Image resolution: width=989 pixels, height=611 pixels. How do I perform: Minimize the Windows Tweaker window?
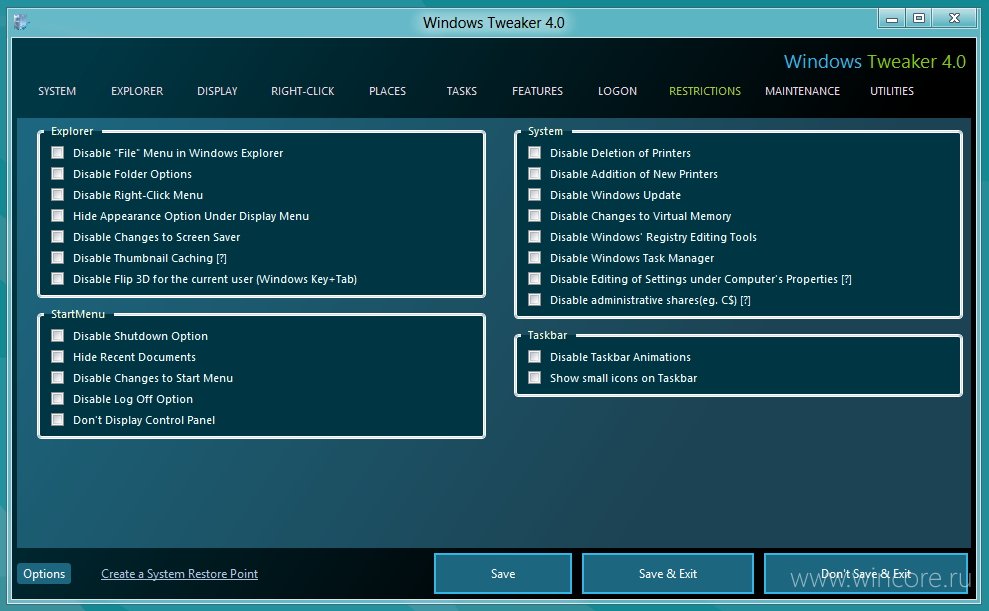click(x=891, y=19)
